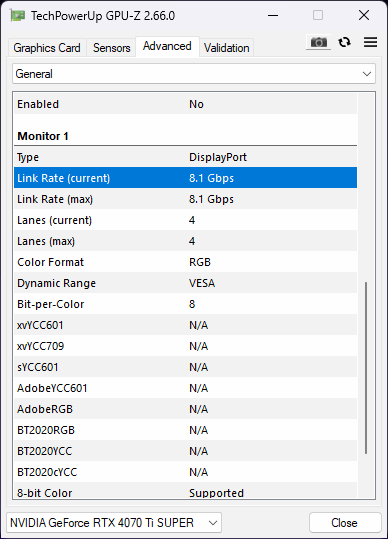Go to the Validation tab
388x539 pixels.
(x=226, y=47)
